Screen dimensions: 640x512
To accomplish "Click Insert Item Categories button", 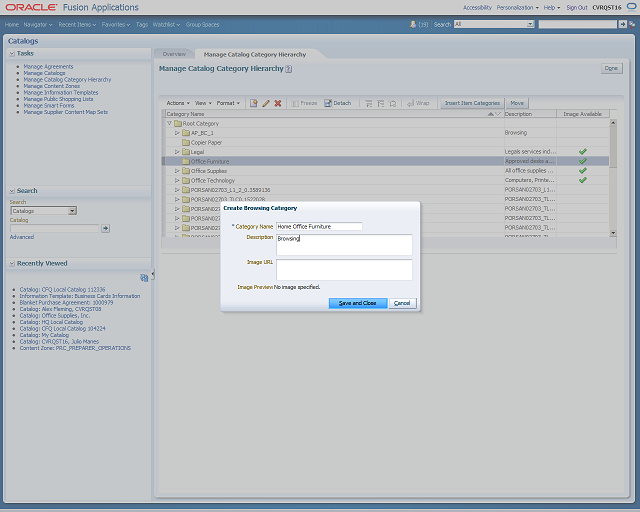I will 472,103.
